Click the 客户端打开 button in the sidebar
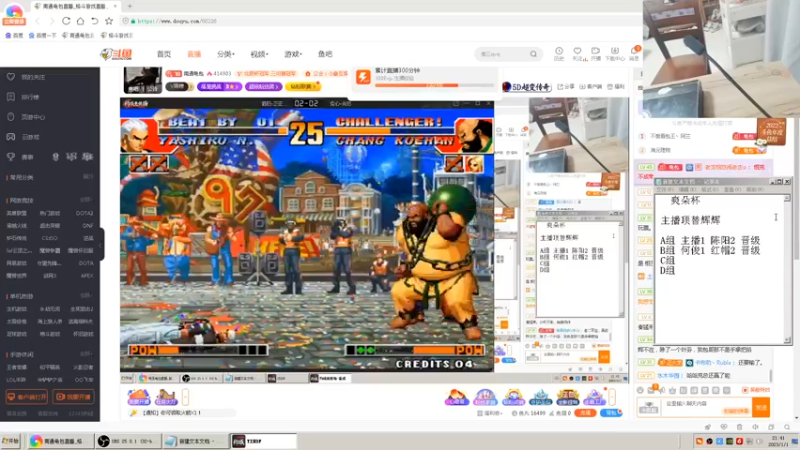This screenshot has width=800, height=450. pos(27,397)
